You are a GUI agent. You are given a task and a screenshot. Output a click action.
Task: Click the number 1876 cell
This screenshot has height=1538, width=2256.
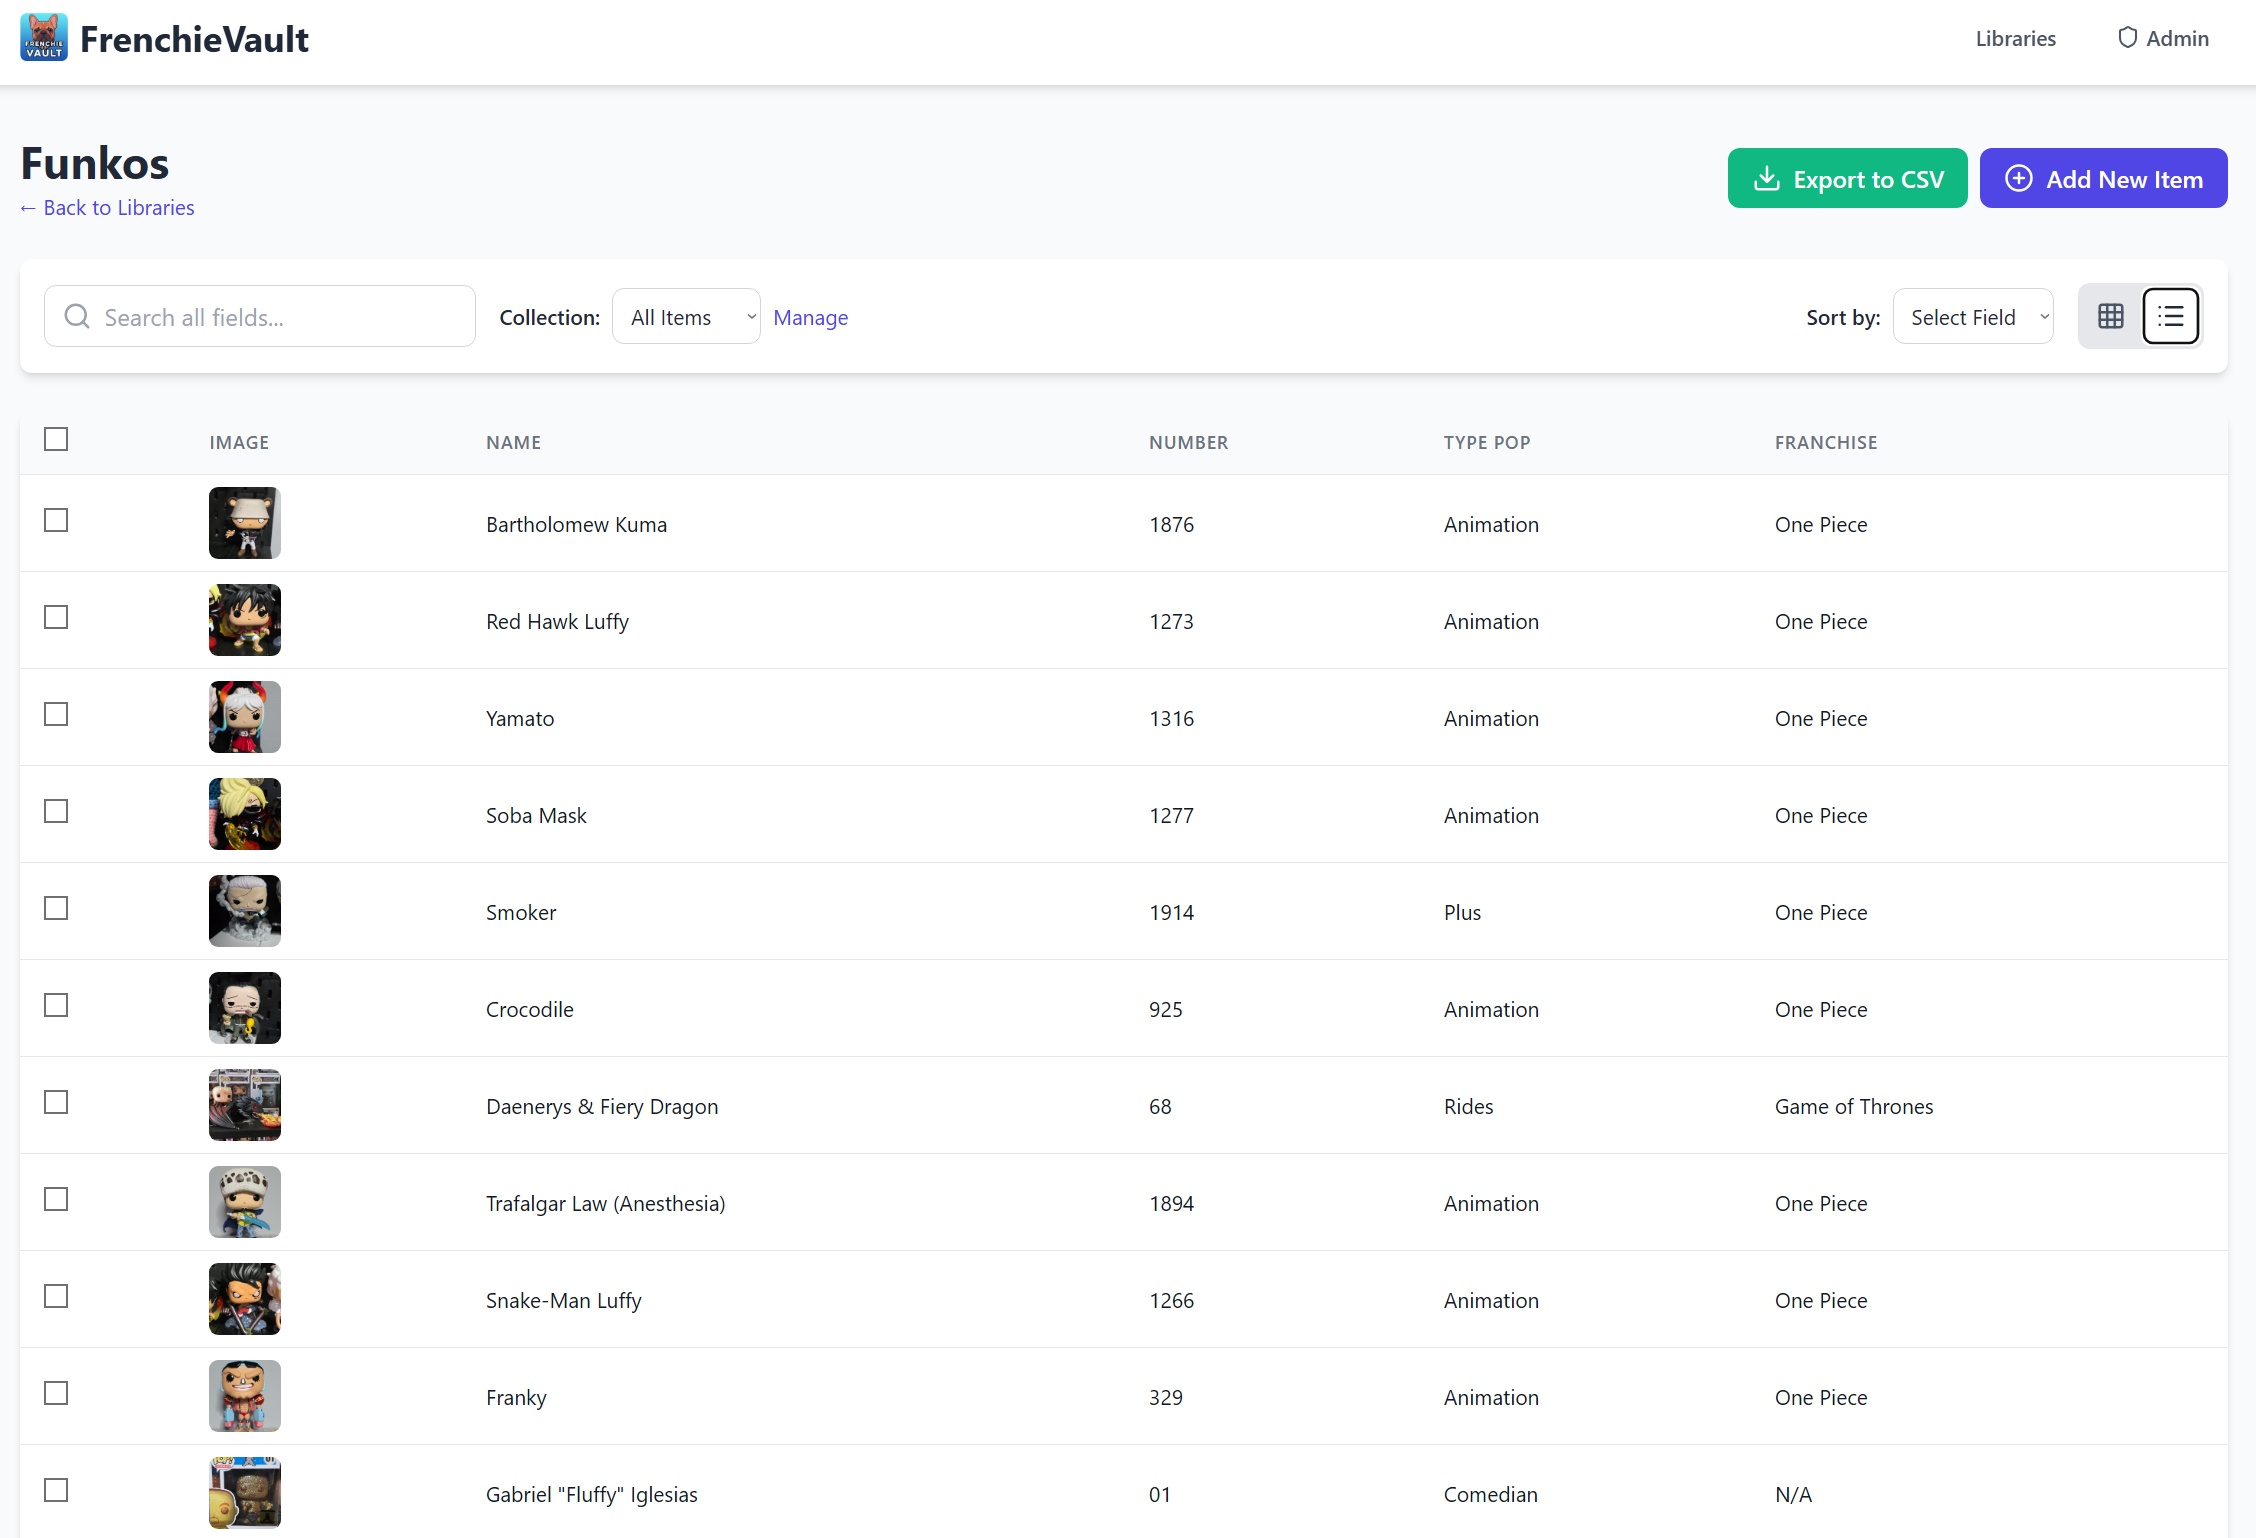(x=1172, y=525)
